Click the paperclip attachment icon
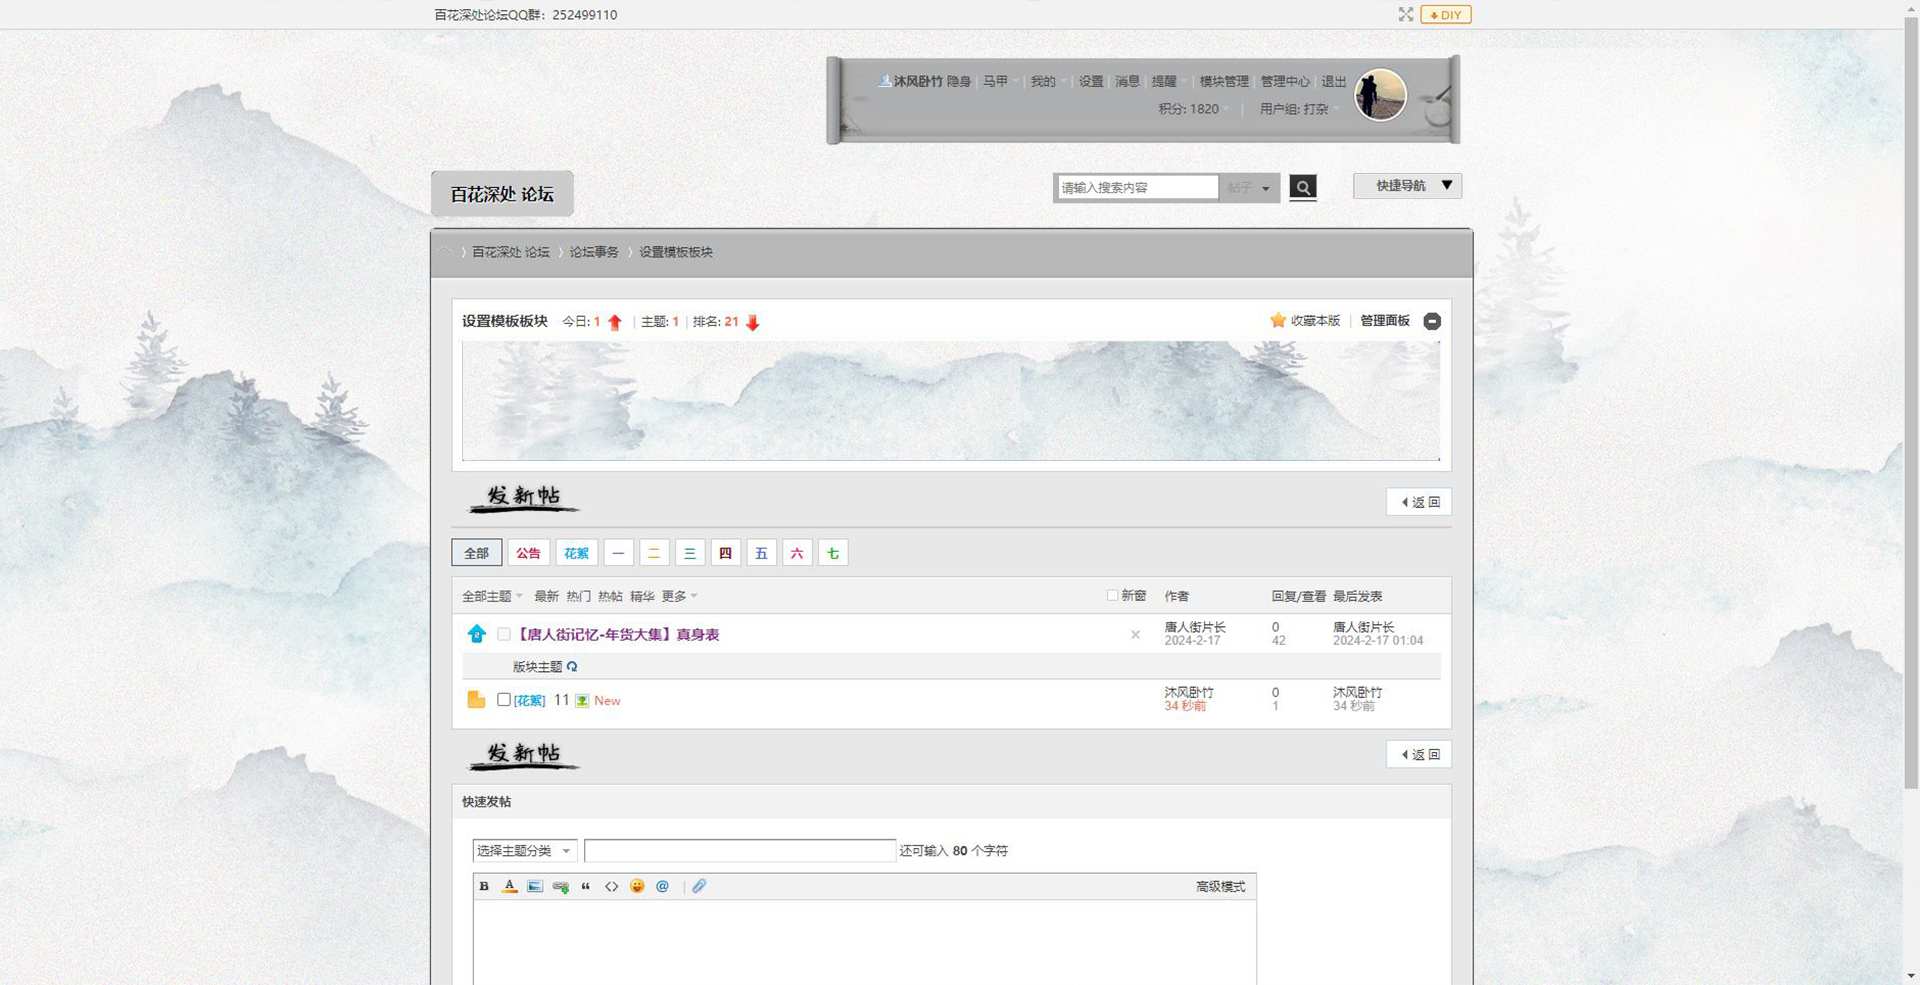 tap(699, 886)
